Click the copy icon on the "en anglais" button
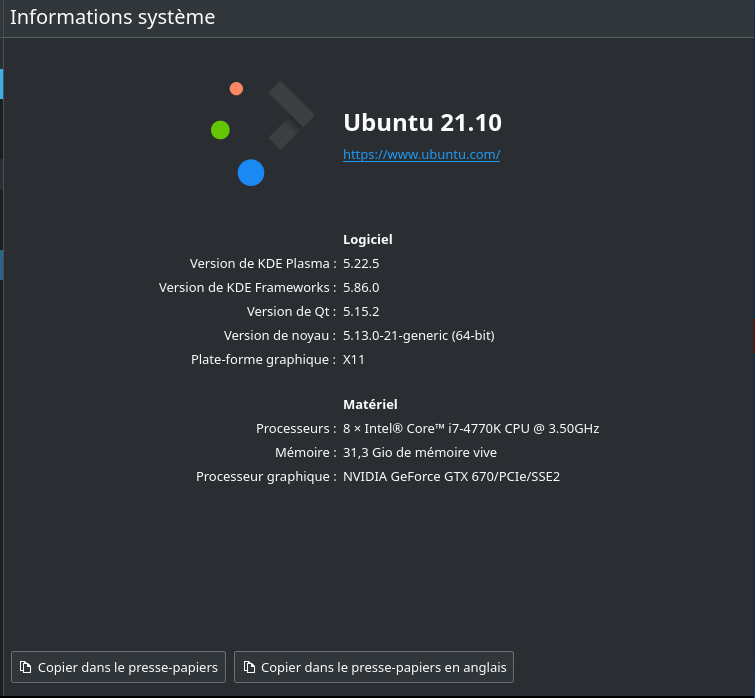The width and height of the screenshot is (755, 698). (x=248, y=667)
